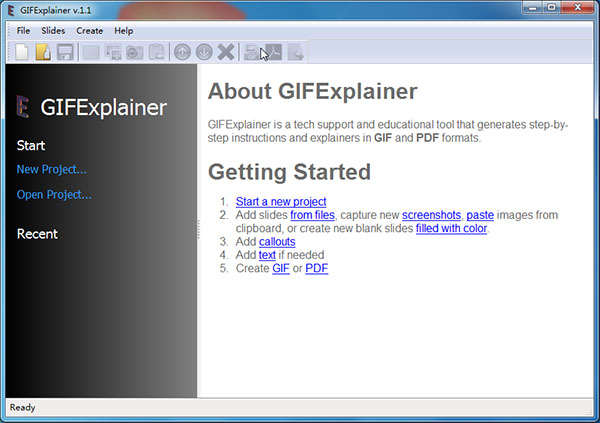Viewport: 600px width, 423px height.
Task: Open the File menu
Action: [23, 31]
